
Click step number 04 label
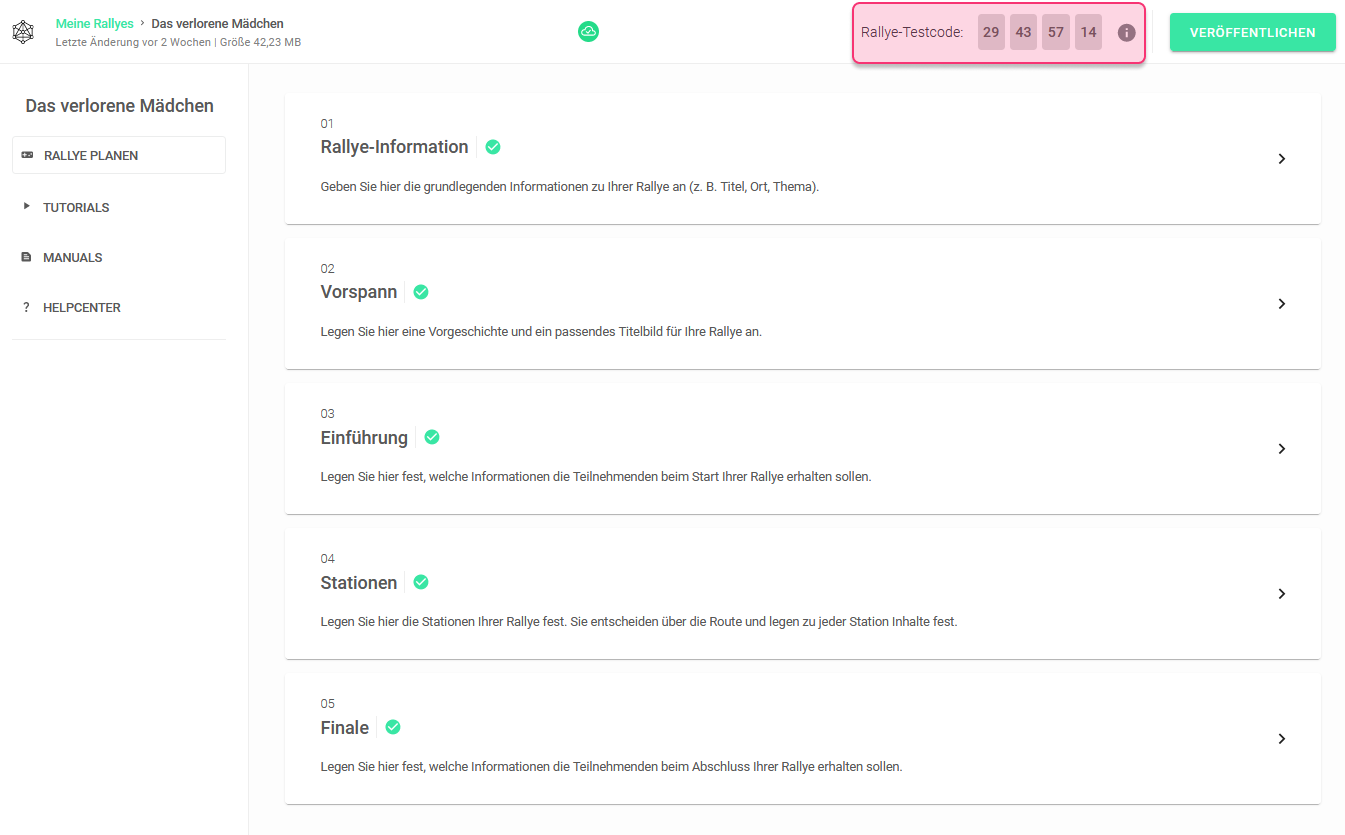pos(327,559)
